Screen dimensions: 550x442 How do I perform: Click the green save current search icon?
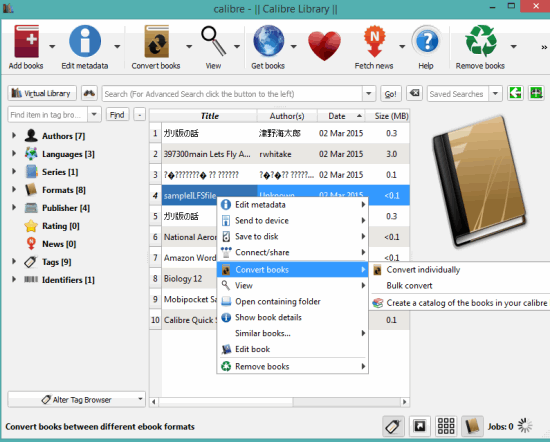click(536, 93)
